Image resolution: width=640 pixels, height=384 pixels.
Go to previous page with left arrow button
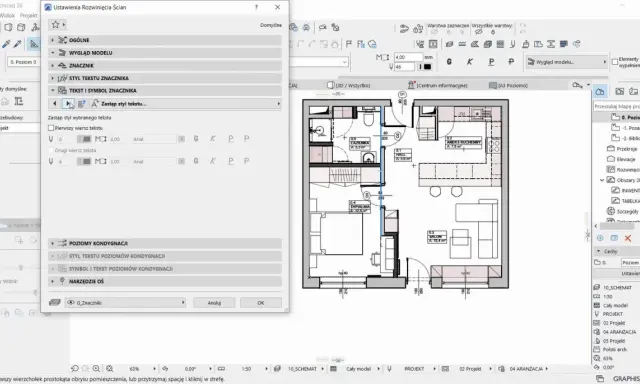55,104
